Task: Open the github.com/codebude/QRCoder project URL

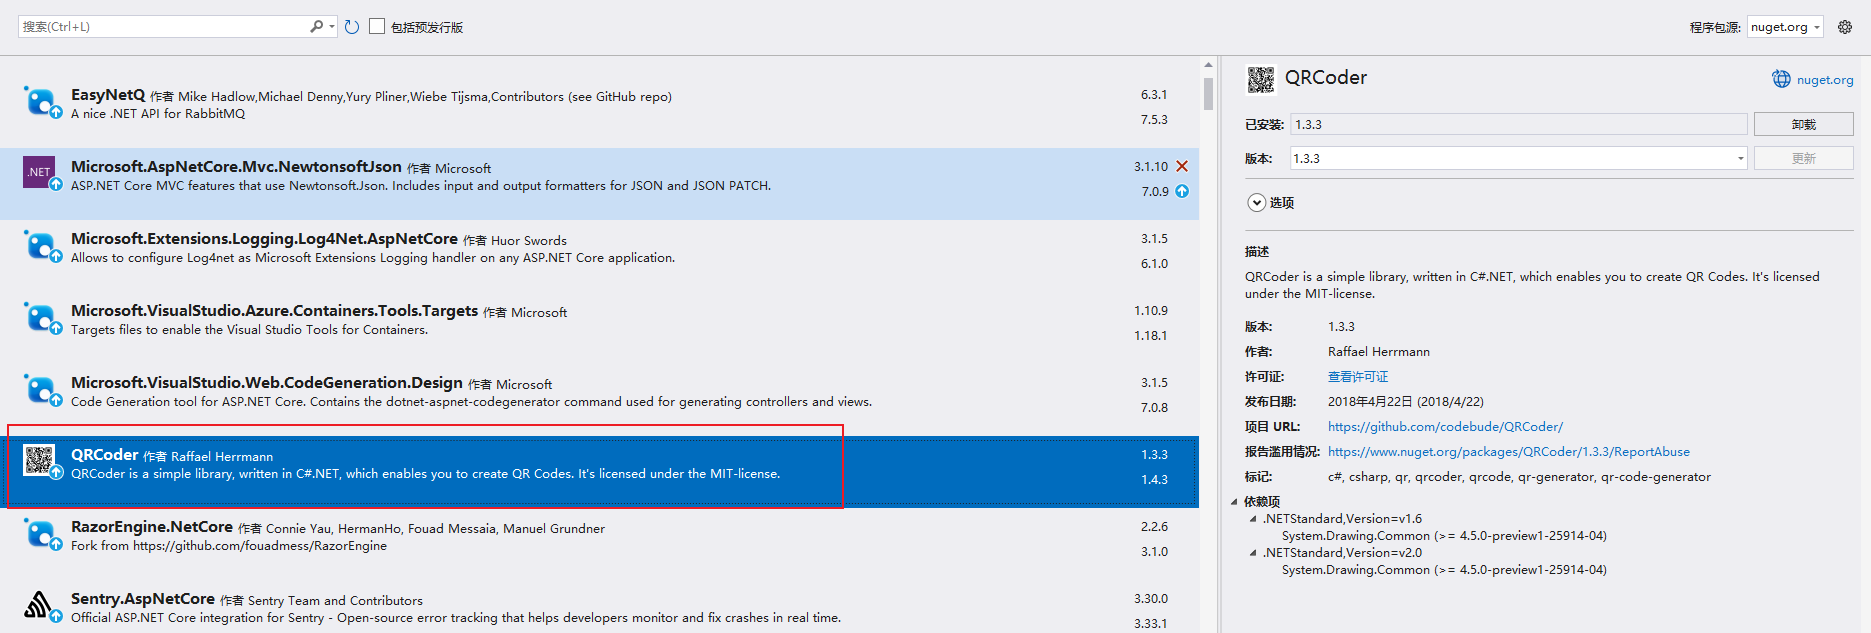Action: coord(1445,427)
